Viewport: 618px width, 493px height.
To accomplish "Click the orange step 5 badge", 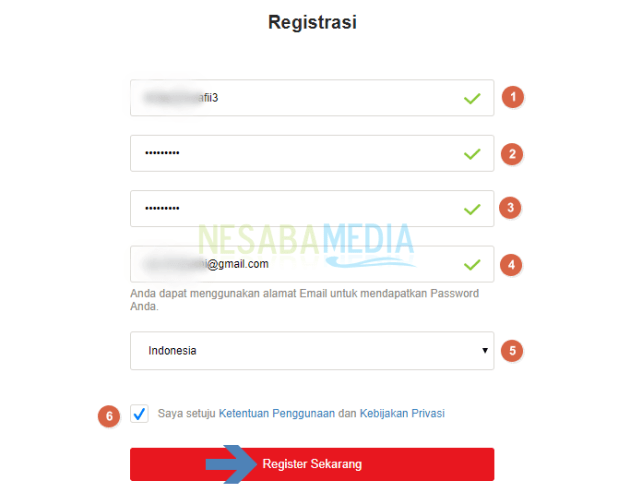I will tap(512, 351).
